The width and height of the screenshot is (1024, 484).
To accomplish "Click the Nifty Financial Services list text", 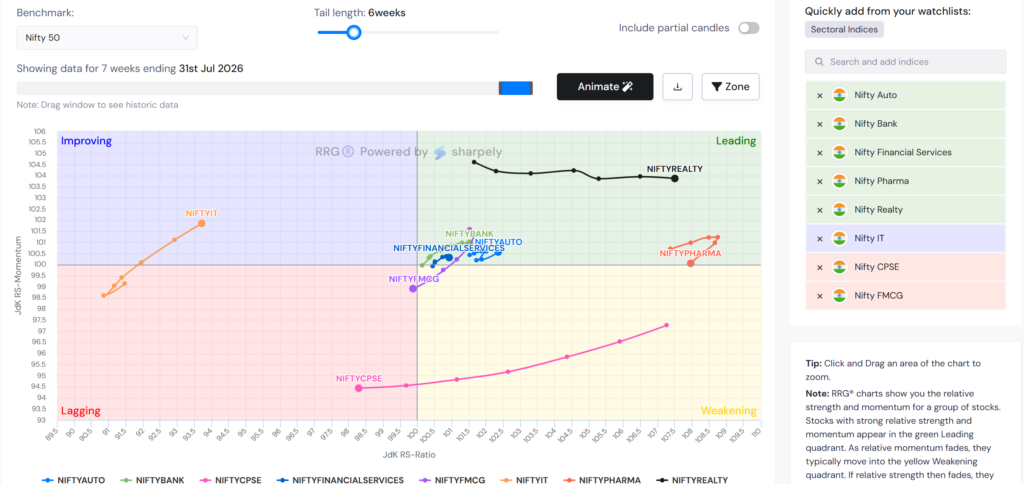I will pos(903,153).
